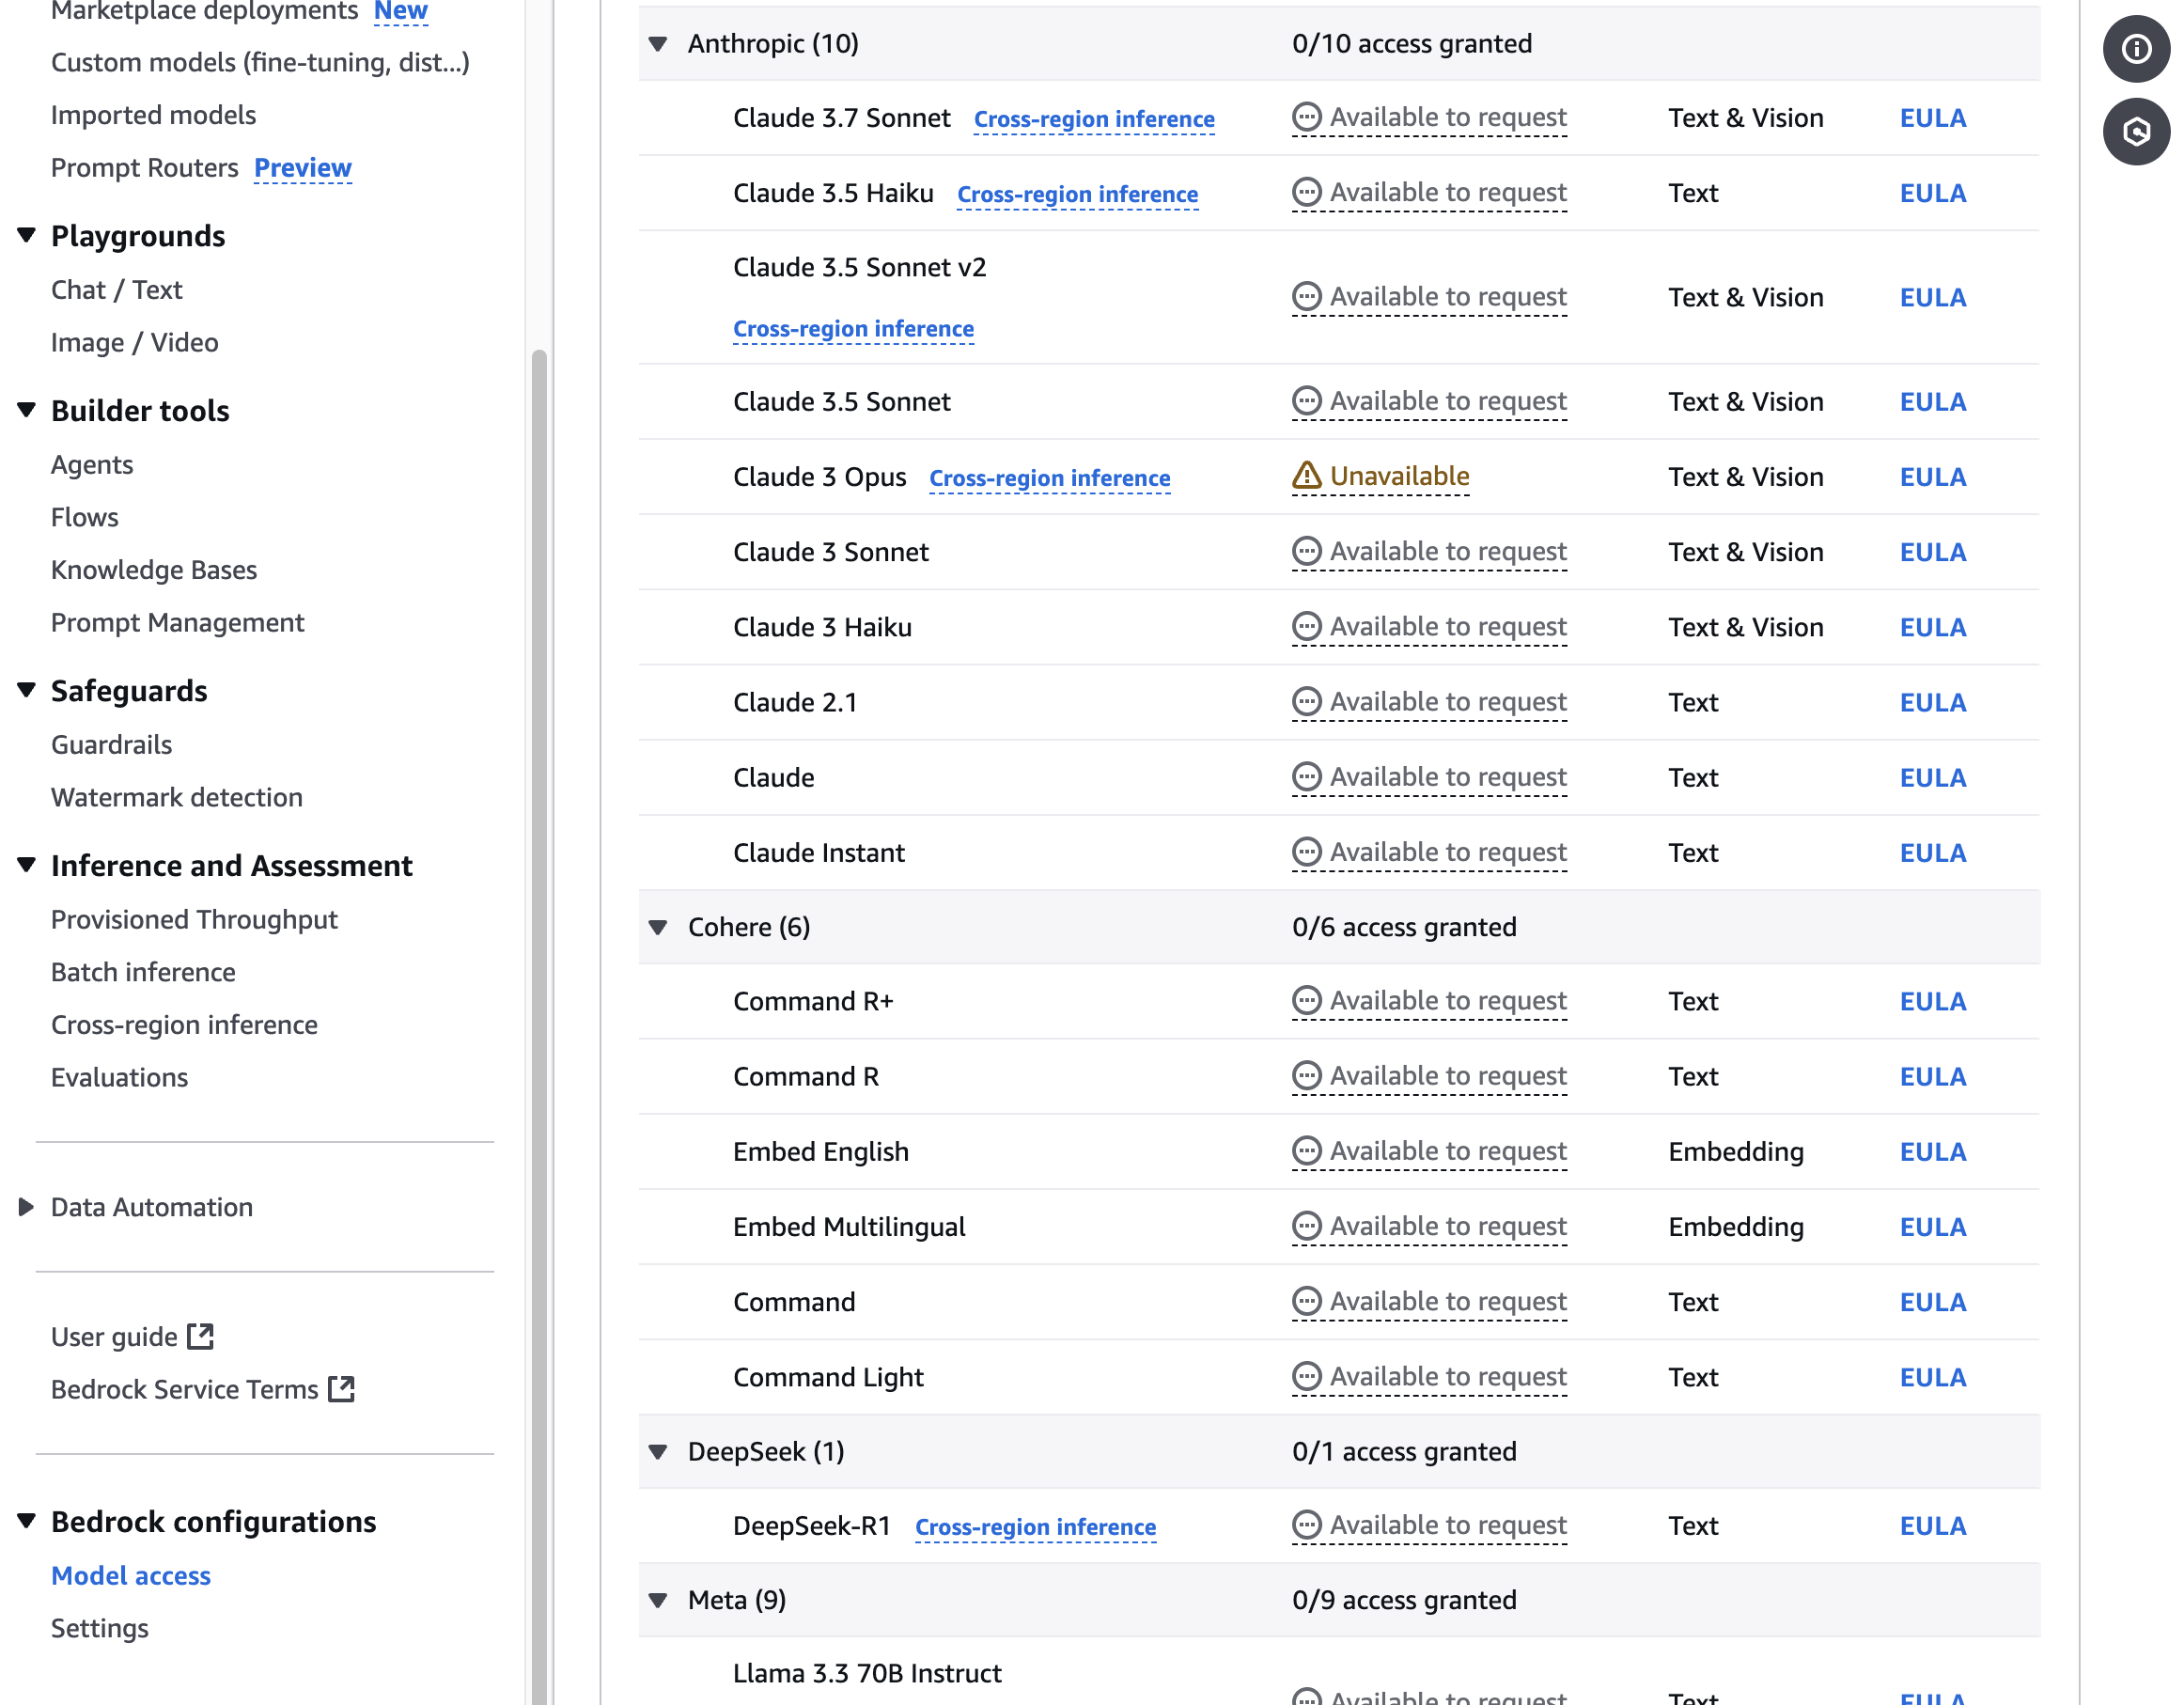Viewport: 2184px width, 1705px height.
Task: Click status icon for Claude 3.7 Sonnet
Action: click(x=1306, y=117)
